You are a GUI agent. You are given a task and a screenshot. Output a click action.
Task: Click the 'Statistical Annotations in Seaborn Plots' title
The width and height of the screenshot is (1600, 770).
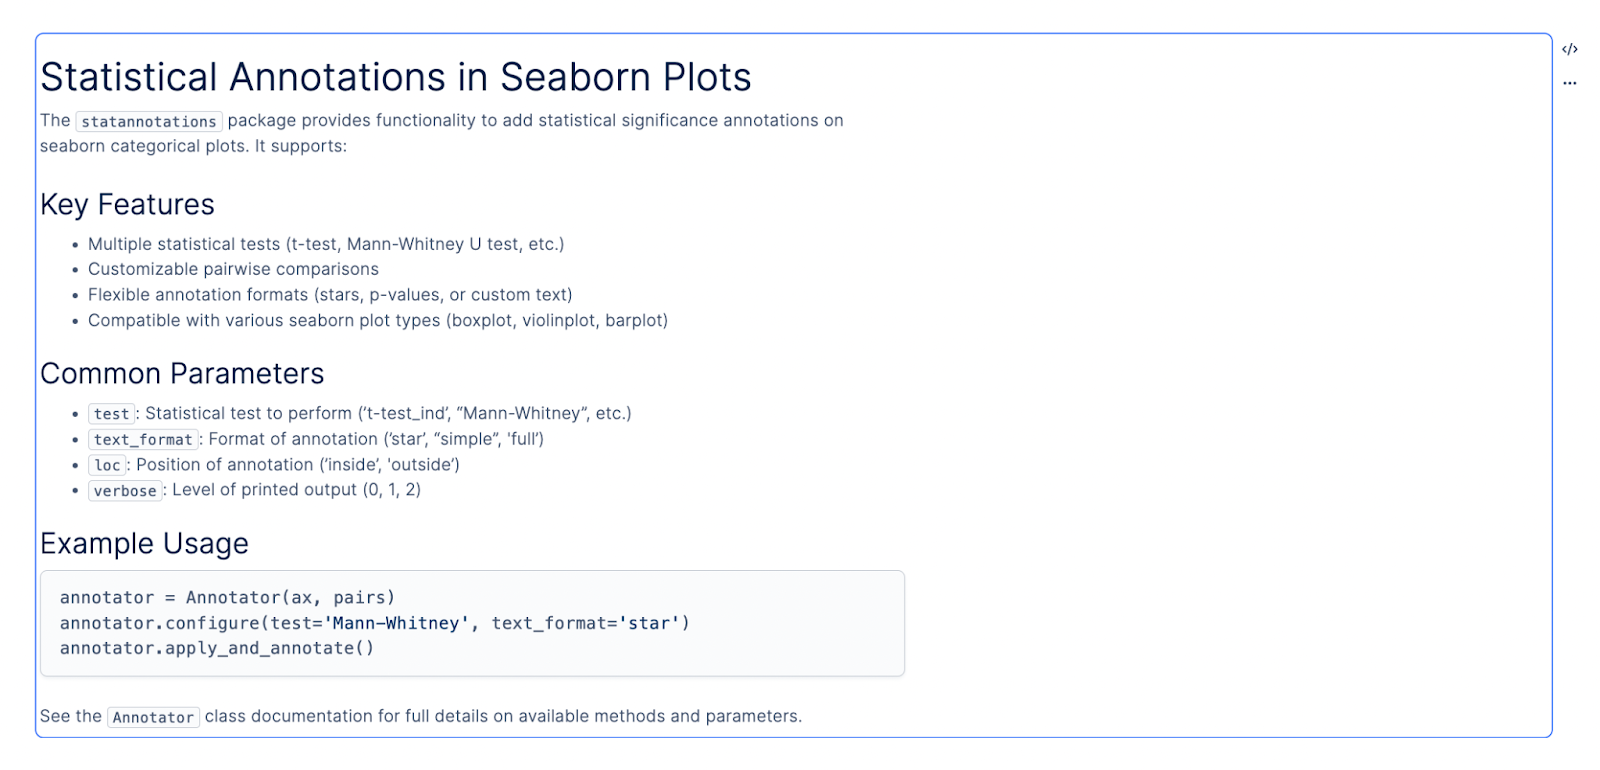[396, 77]
